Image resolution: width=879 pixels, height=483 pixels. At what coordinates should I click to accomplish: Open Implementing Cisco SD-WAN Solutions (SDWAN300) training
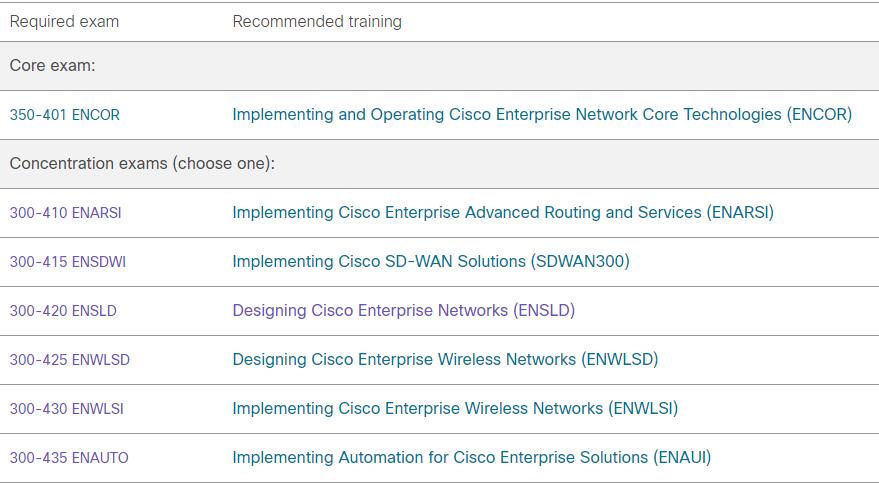[431, 261]
